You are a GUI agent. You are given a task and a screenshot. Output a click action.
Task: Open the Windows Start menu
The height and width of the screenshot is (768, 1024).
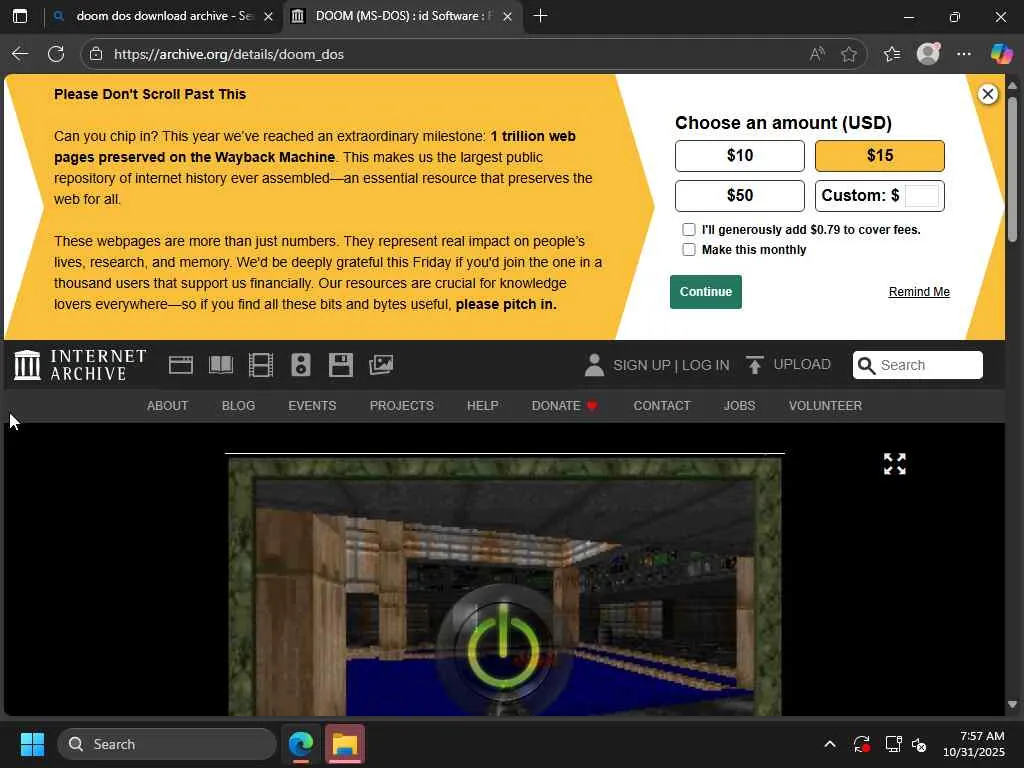(x=32, y=744)
